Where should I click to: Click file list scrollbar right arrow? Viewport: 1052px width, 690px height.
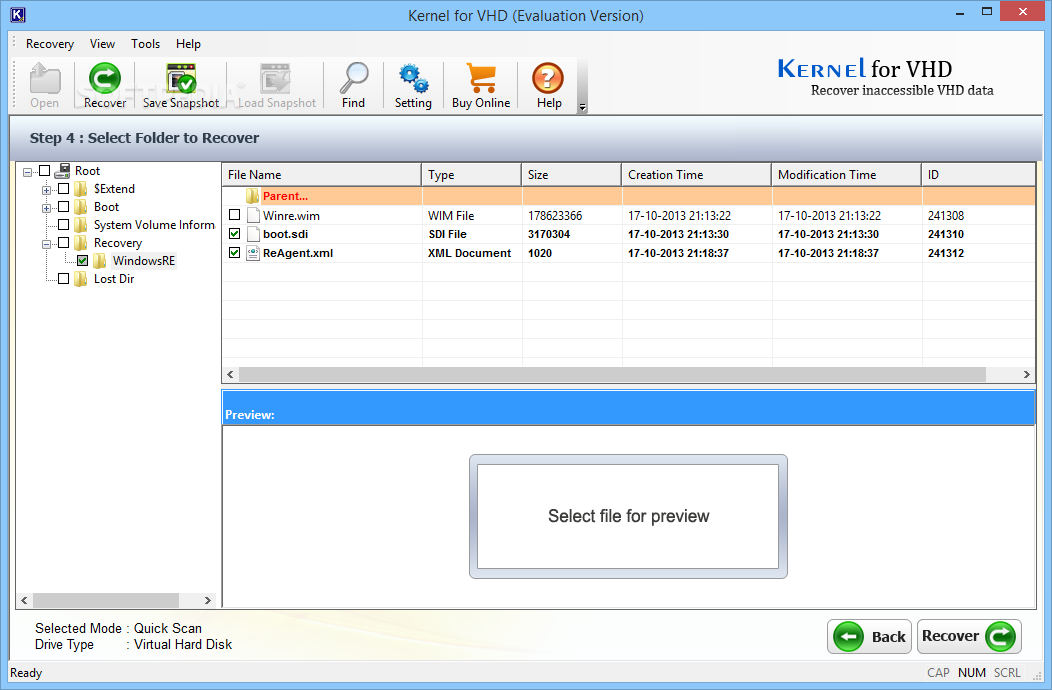[x=1027, y=375]
